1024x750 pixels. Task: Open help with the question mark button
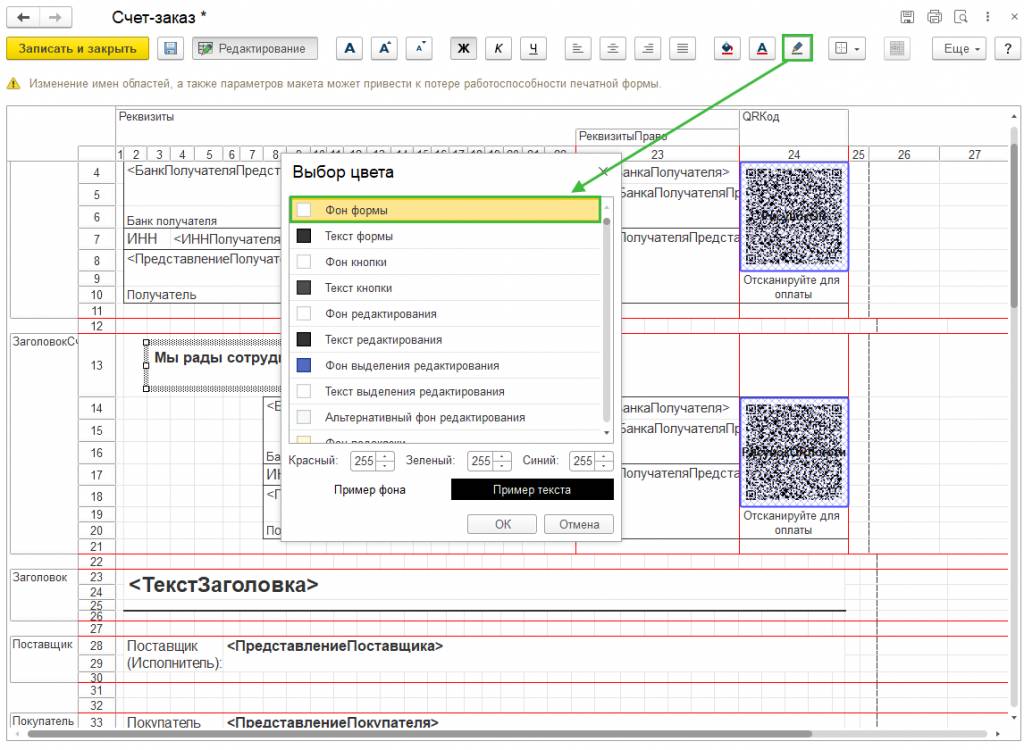(1008, 48)
